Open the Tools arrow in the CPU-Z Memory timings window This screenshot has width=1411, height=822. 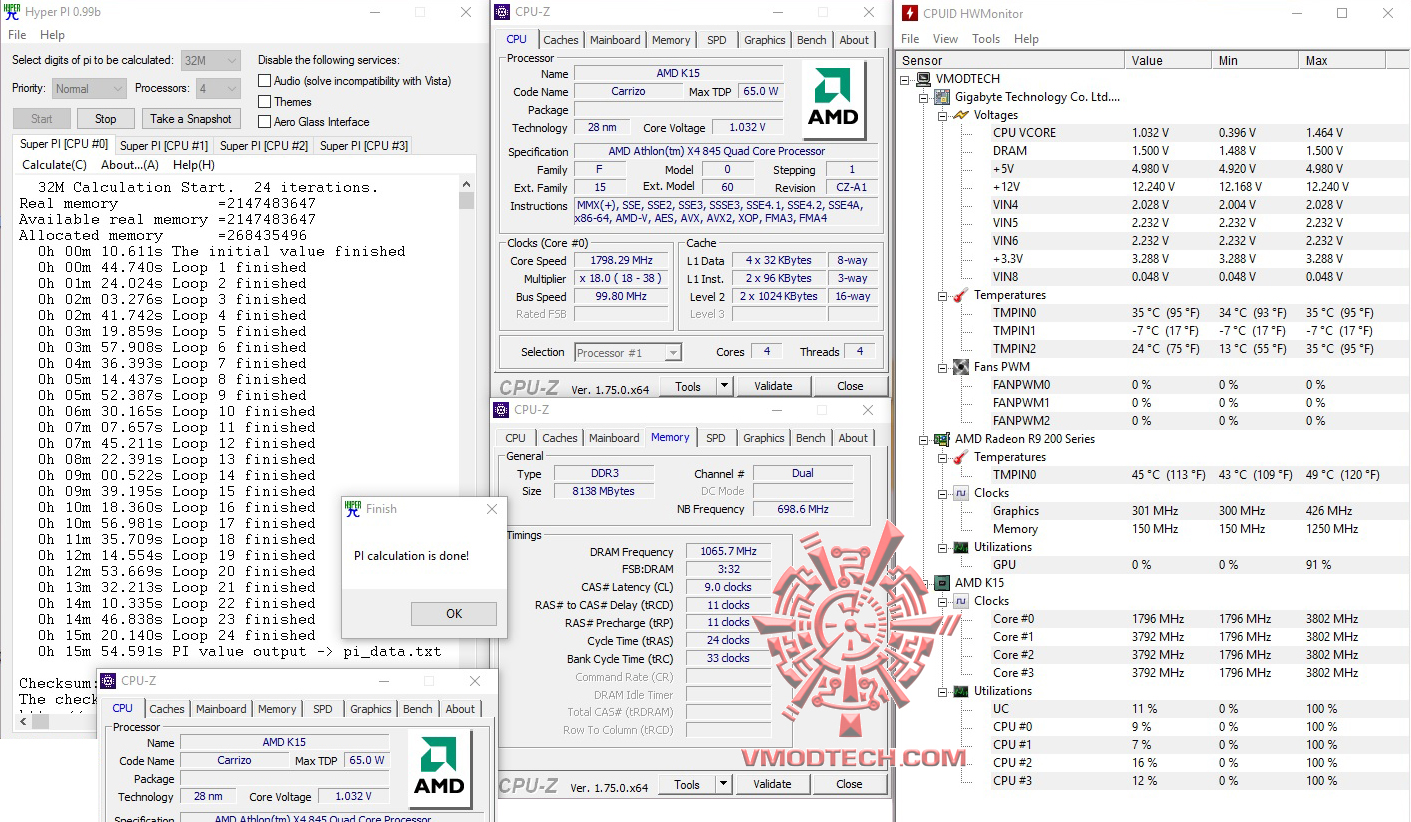point(725,785)
